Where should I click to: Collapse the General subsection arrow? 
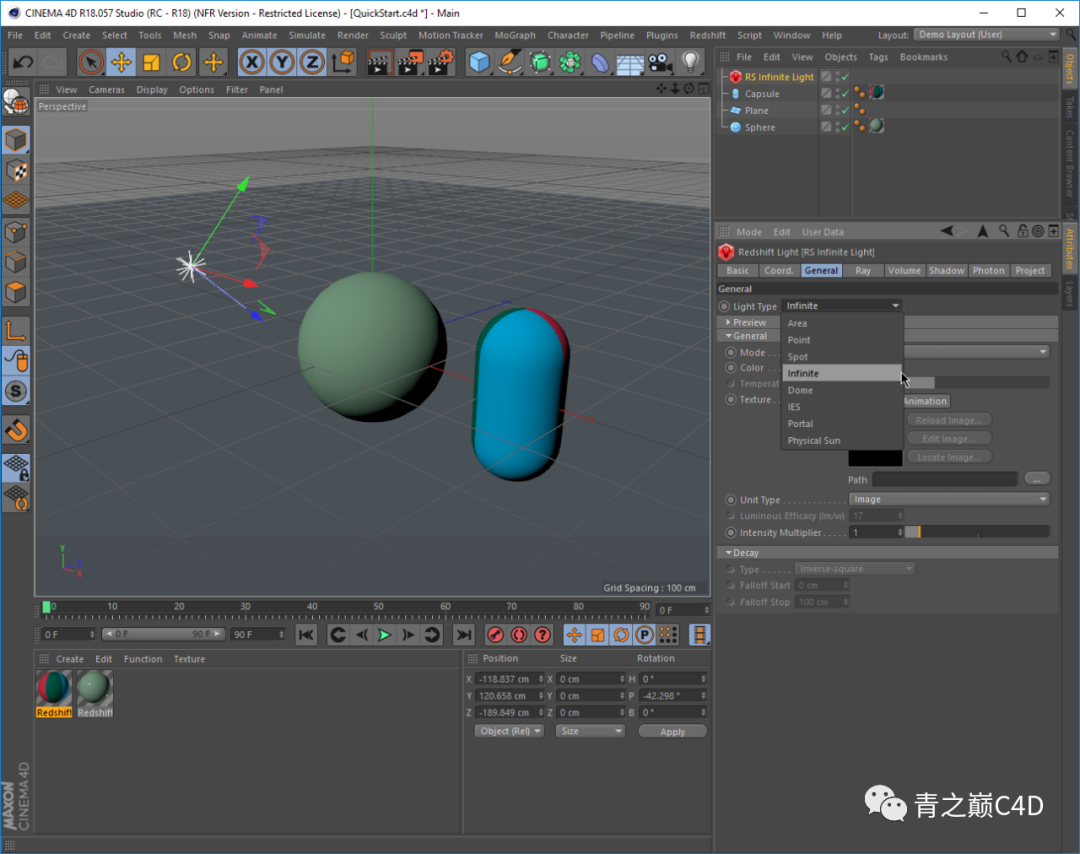pos(728,336)
